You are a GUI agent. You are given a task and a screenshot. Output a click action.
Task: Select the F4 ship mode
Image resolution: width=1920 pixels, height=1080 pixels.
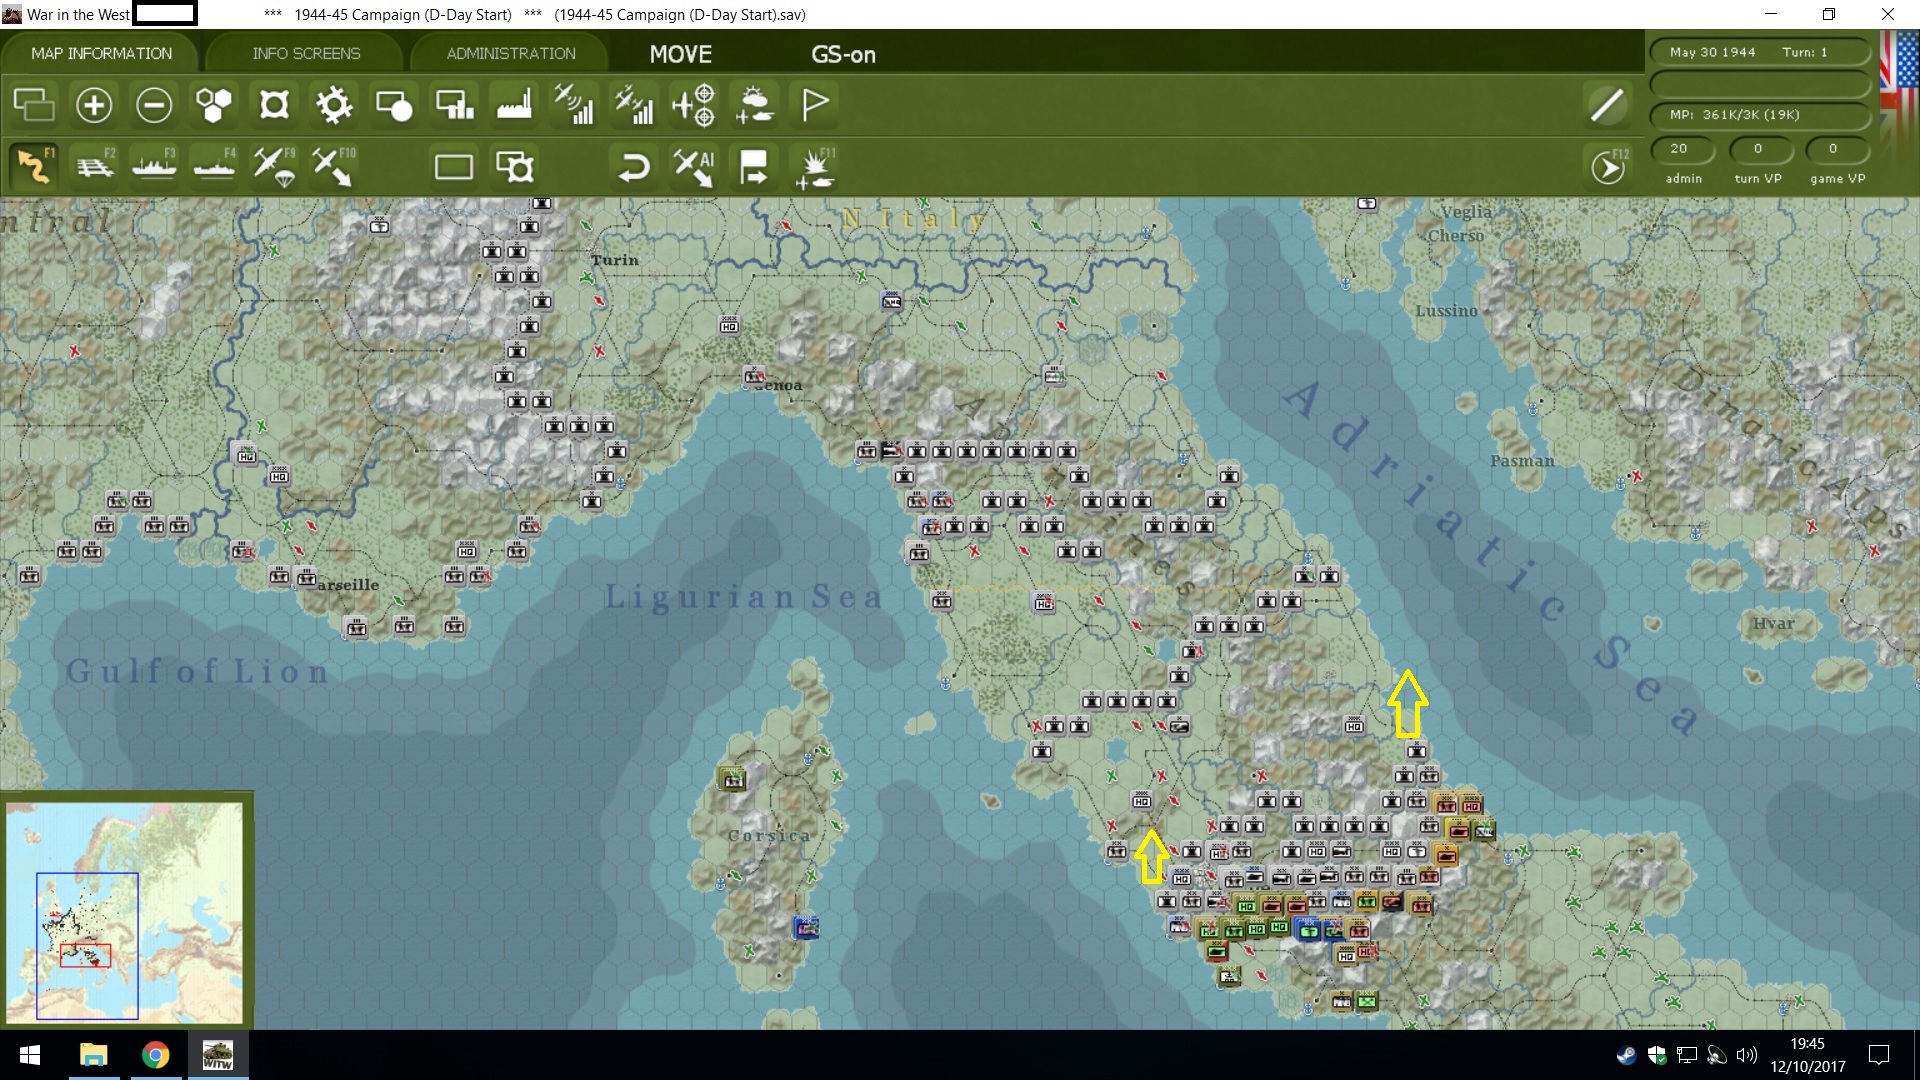pos(215,166)
